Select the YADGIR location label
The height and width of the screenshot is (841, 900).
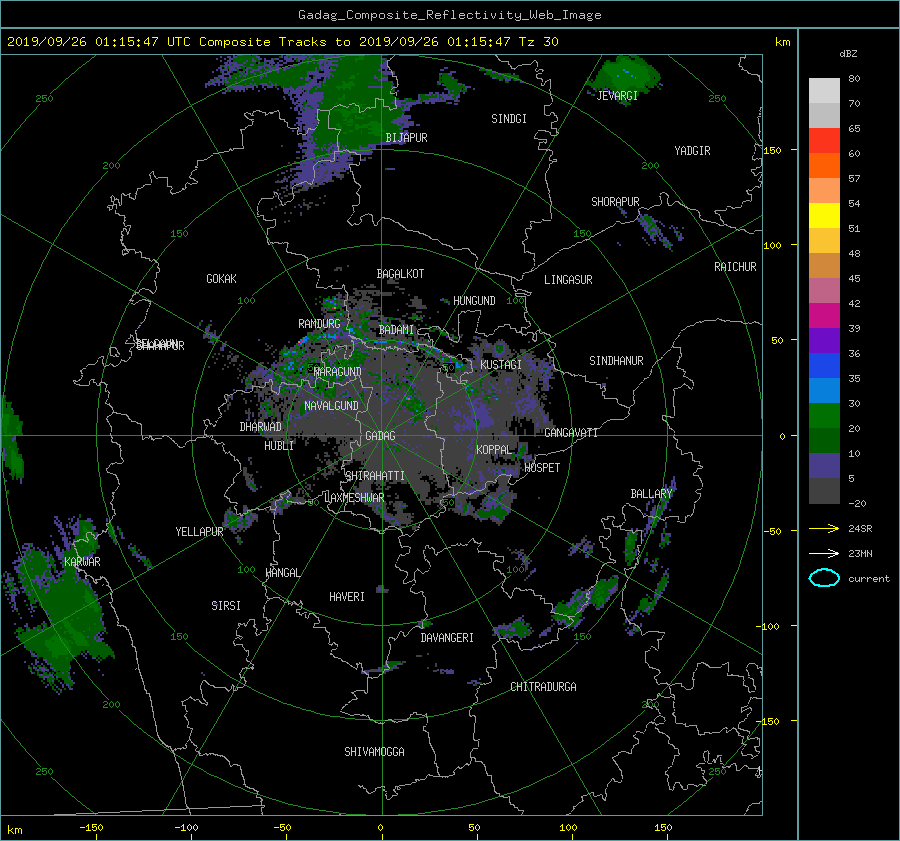(692, 151)
